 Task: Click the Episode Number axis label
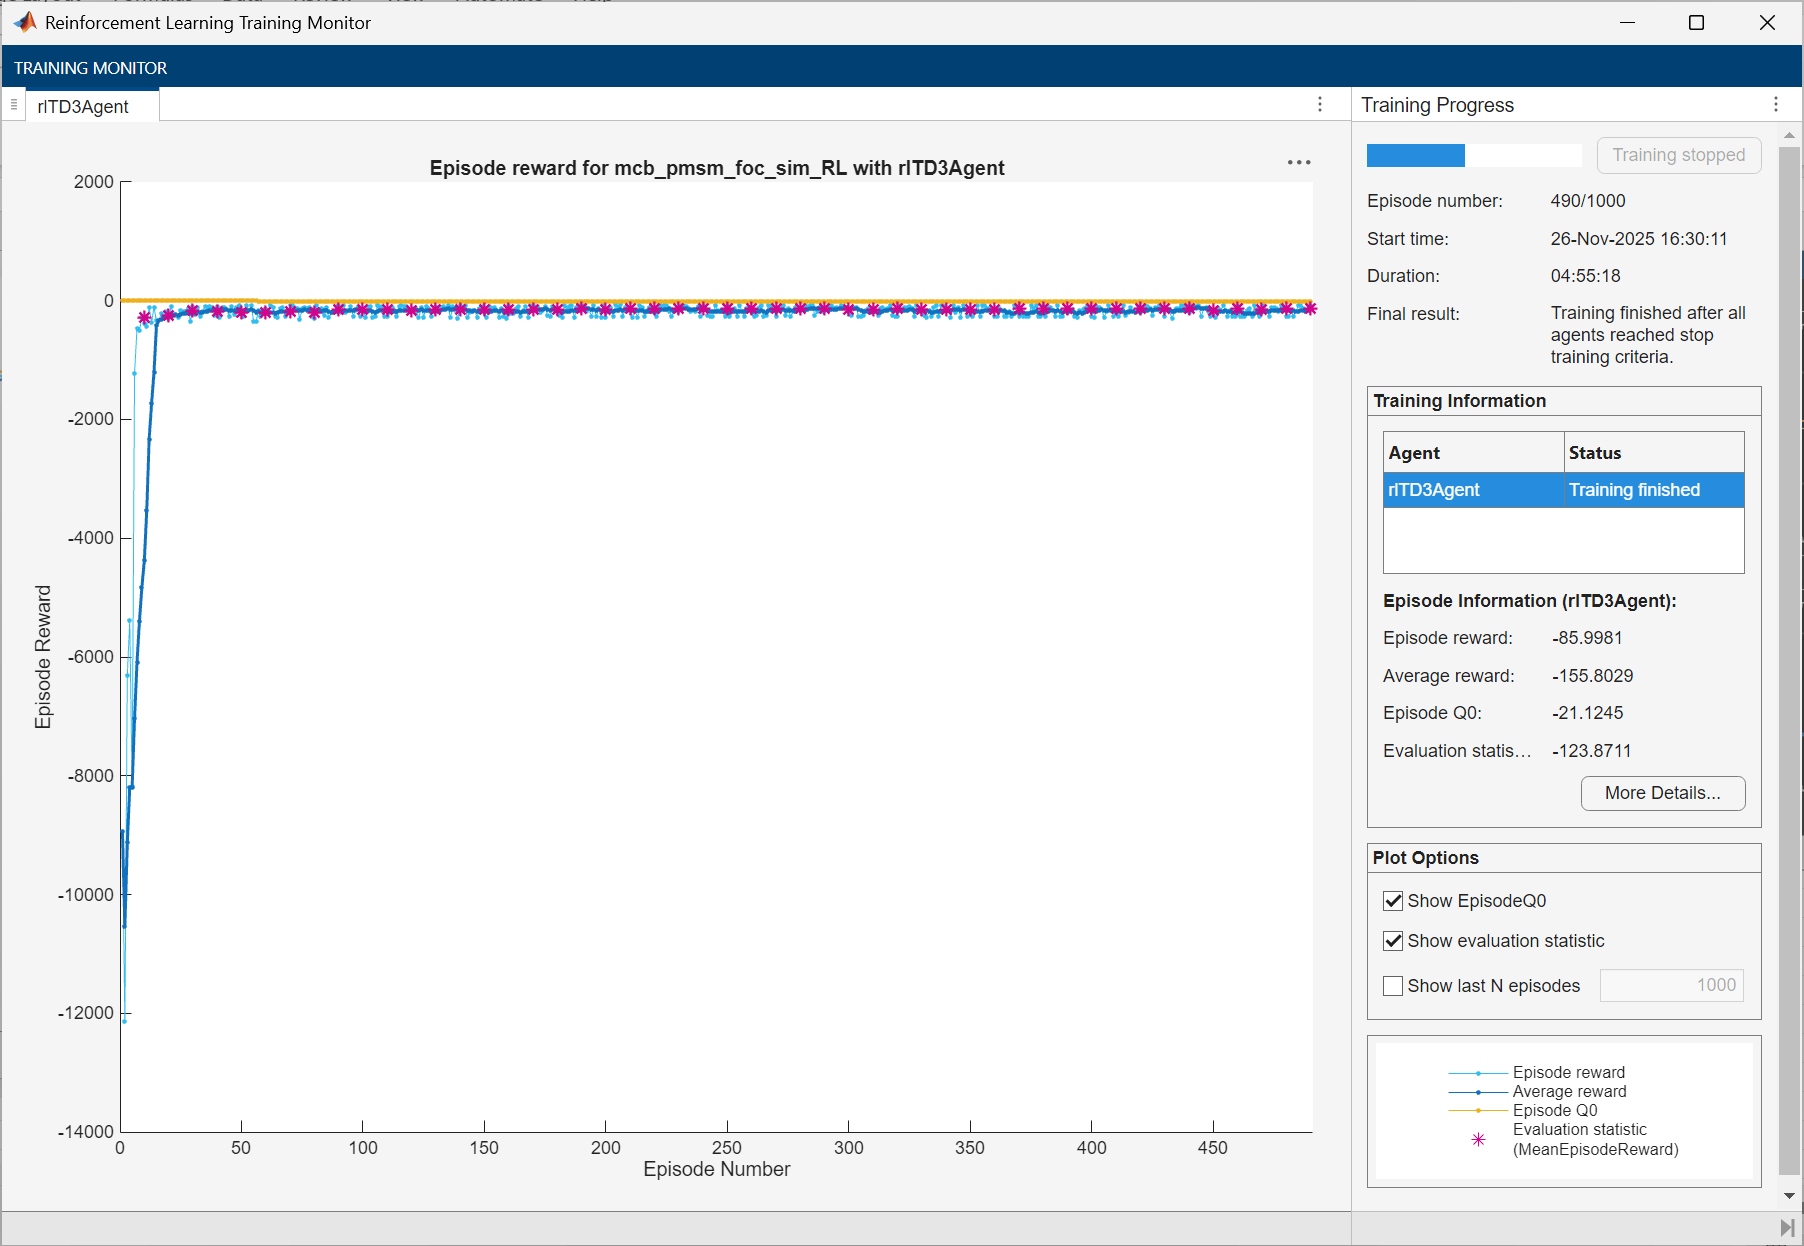[717, 1169]
